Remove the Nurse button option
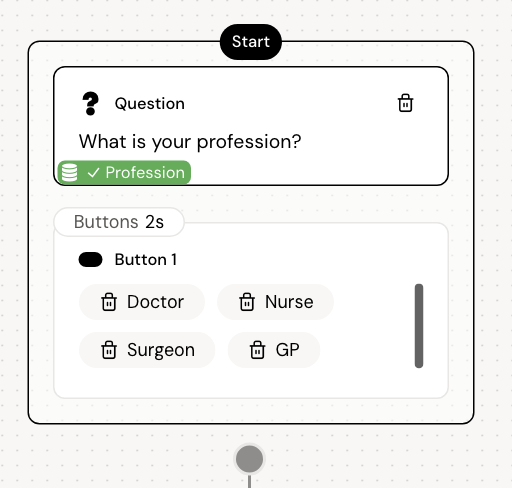The height and width of the screenshot is (488, 512). (247, 302)
